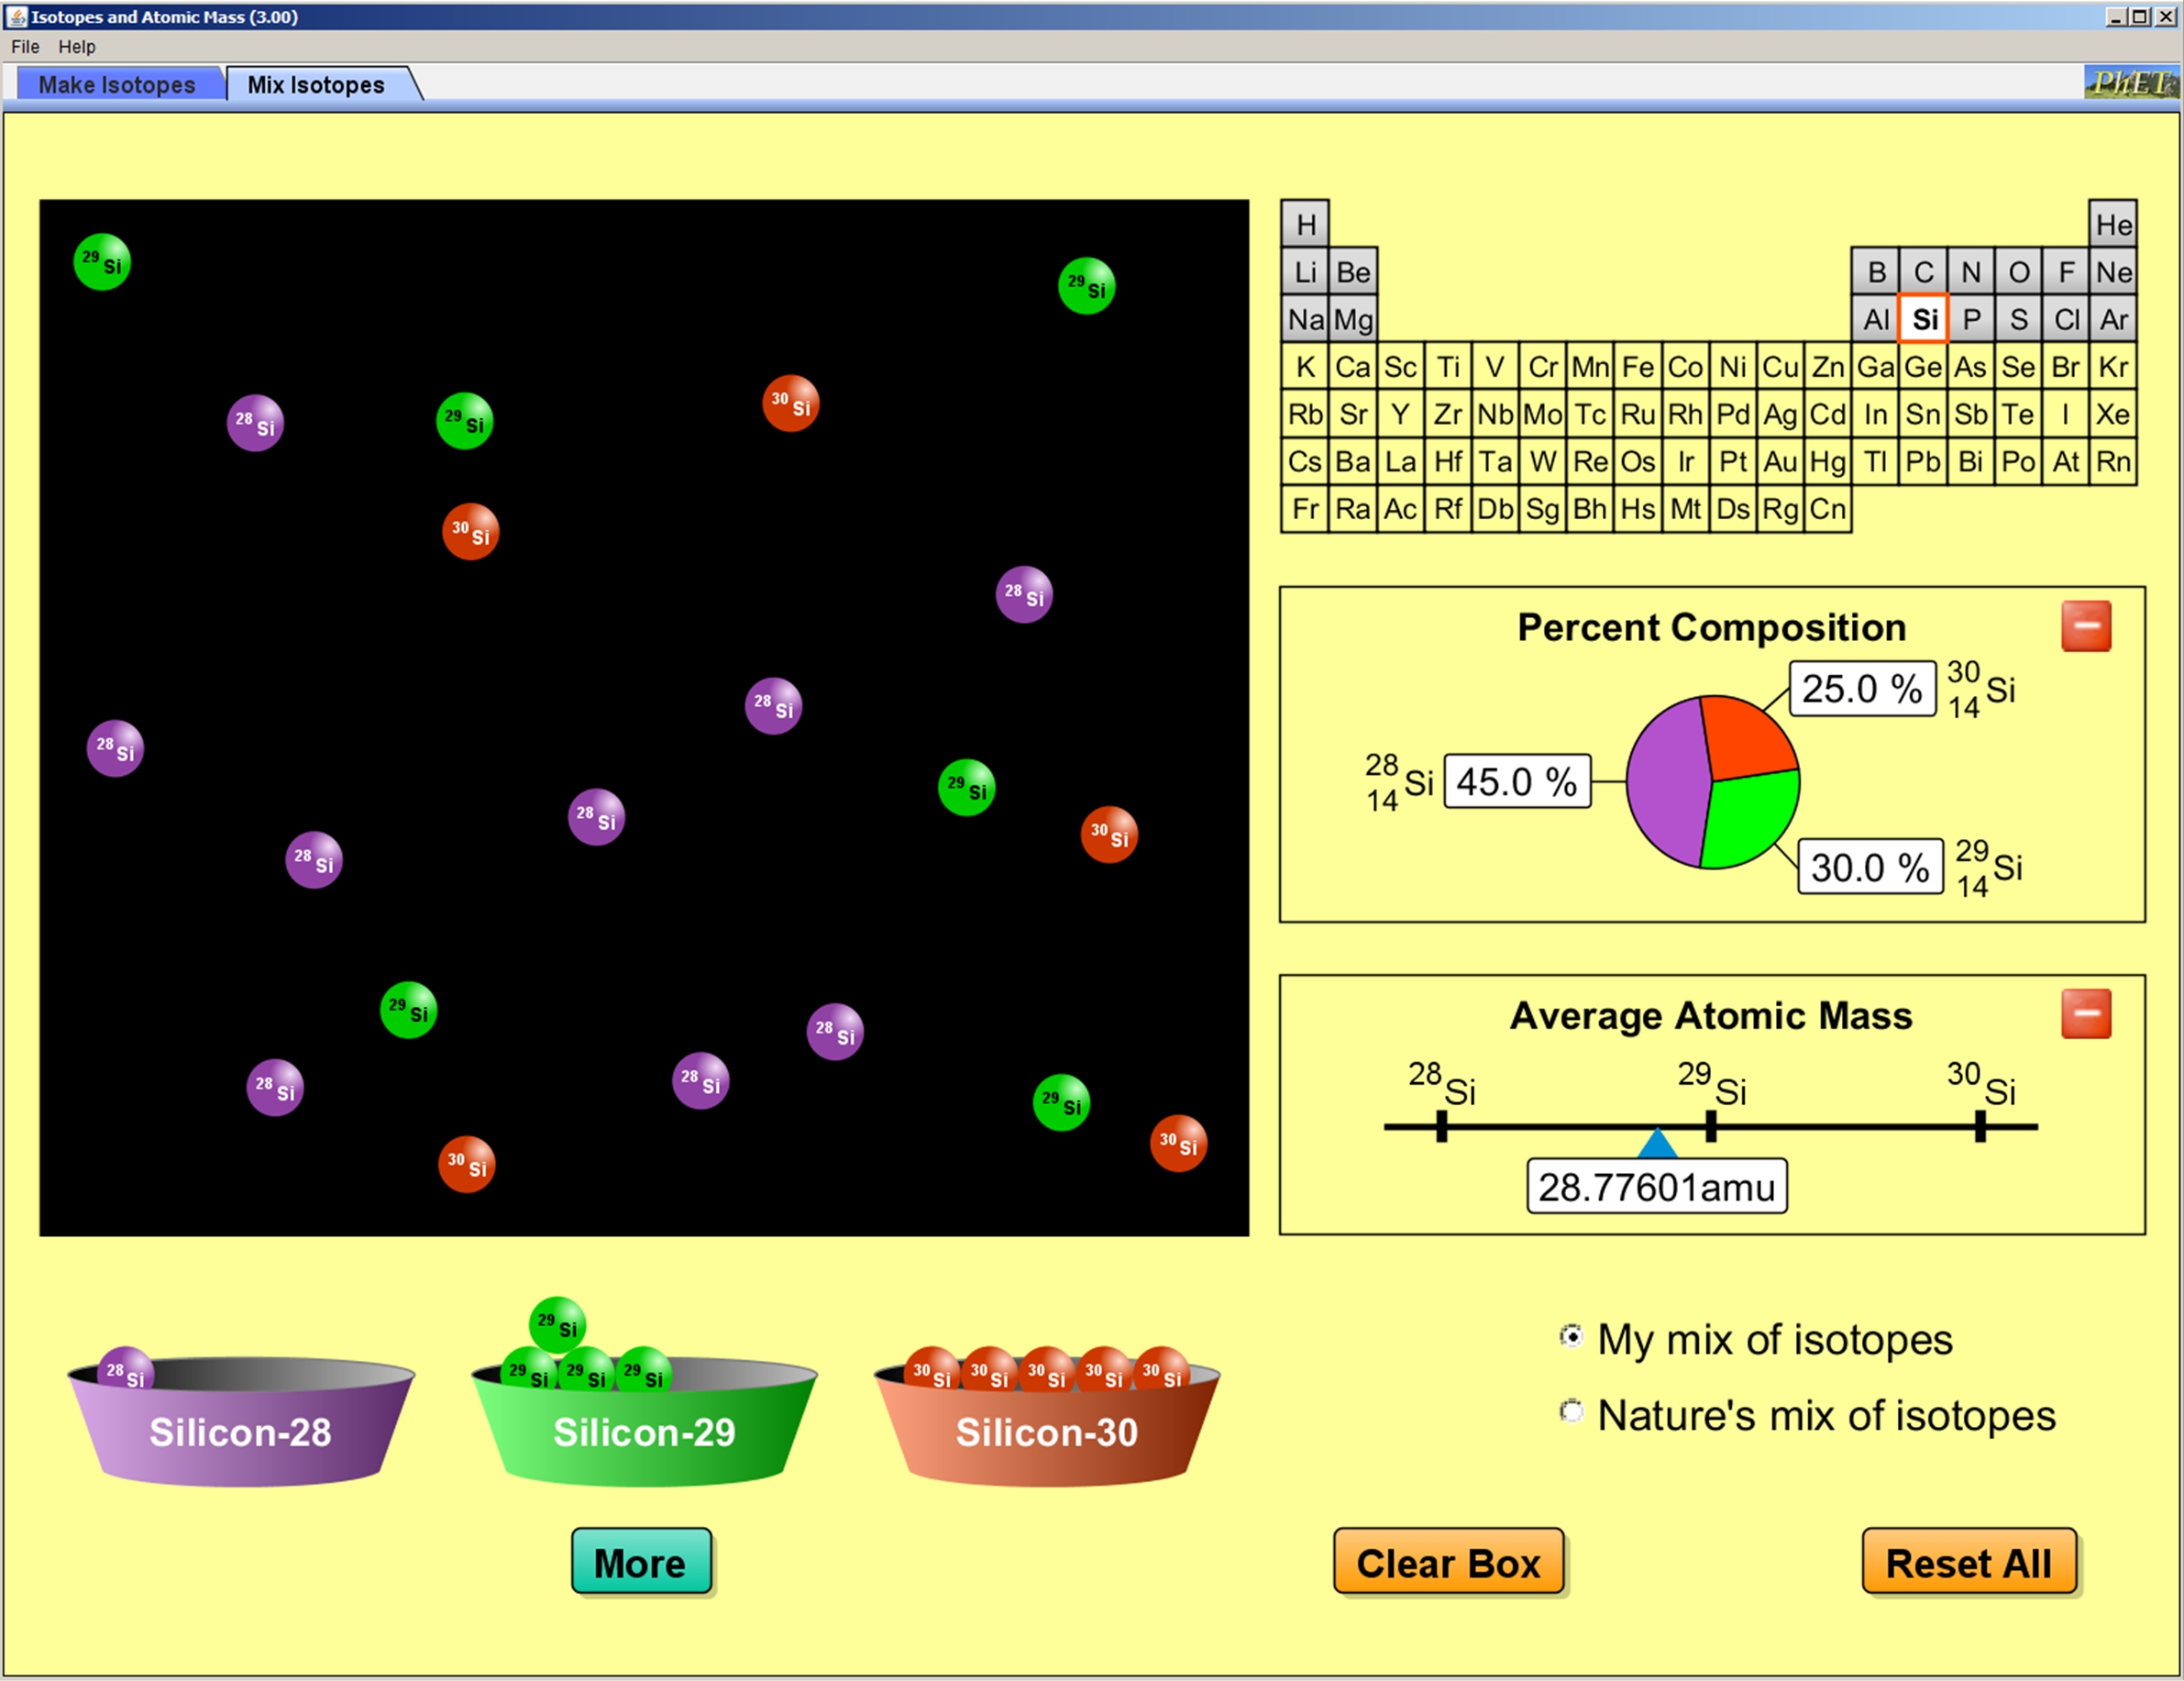The height and width of the screenshot is (1681, 2184).
Task: Click the PhET logo
Action: point(2131,82)
